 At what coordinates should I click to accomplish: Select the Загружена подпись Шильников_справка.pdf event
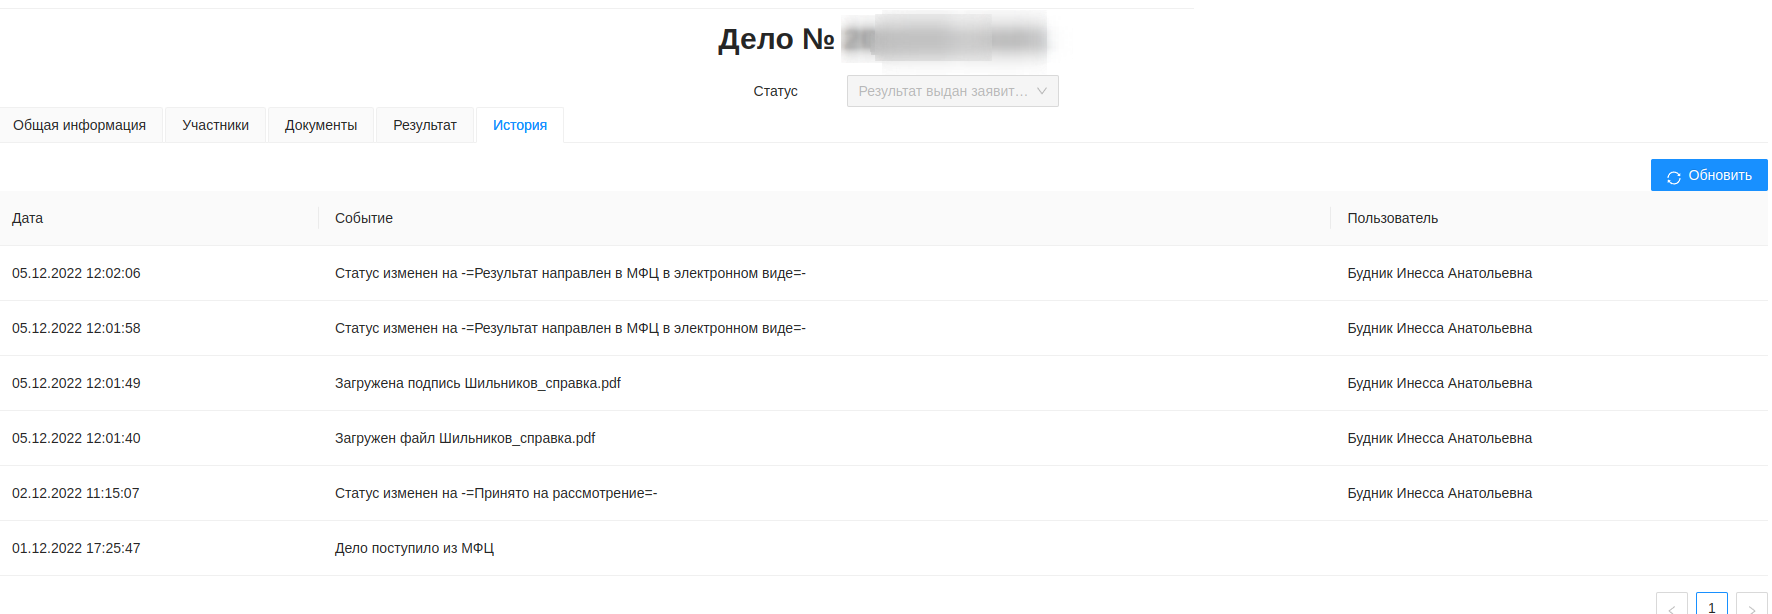click(478, 383)
